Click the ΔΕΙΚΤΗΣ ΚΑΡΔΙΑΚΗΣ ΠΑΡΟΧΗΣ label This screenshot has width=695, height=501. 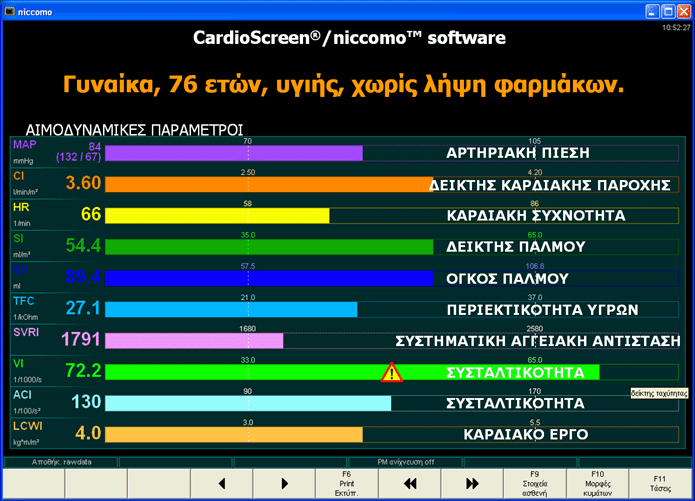point(550,185)
